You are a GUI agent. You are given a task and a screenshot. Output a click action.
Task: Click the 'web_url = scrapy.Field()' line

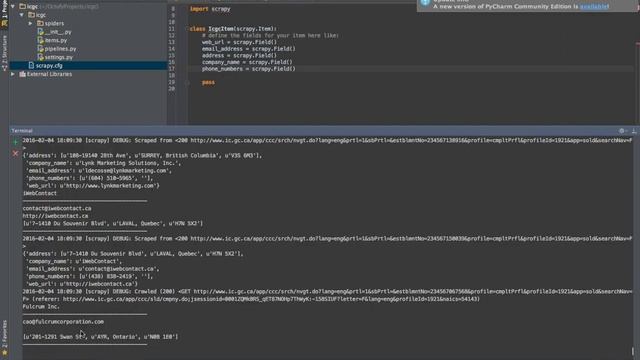[x=239, y=42]
